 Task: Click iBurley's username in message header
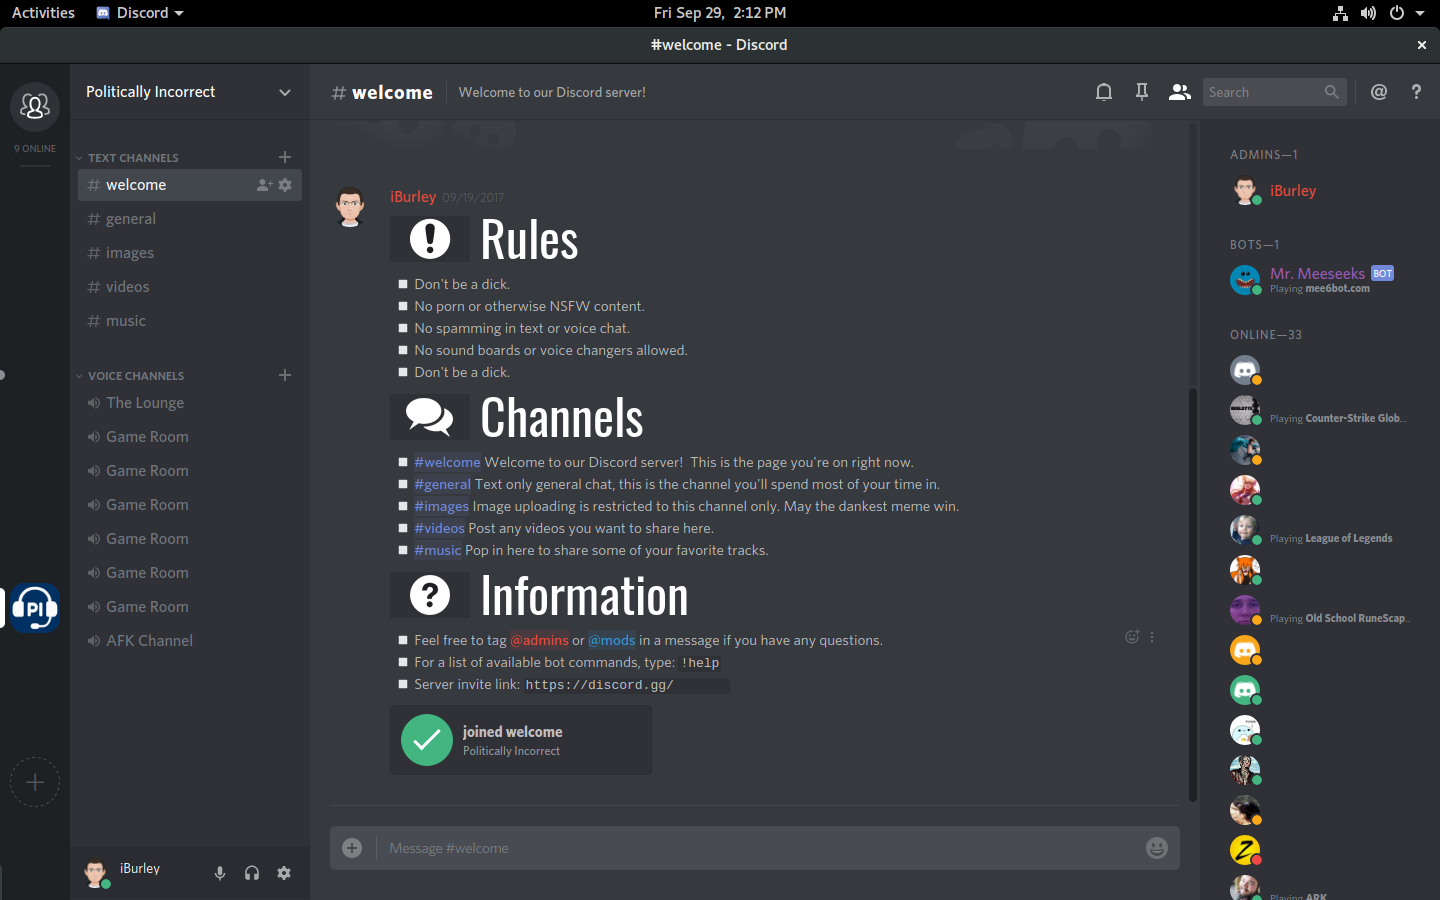coord(413,197)
